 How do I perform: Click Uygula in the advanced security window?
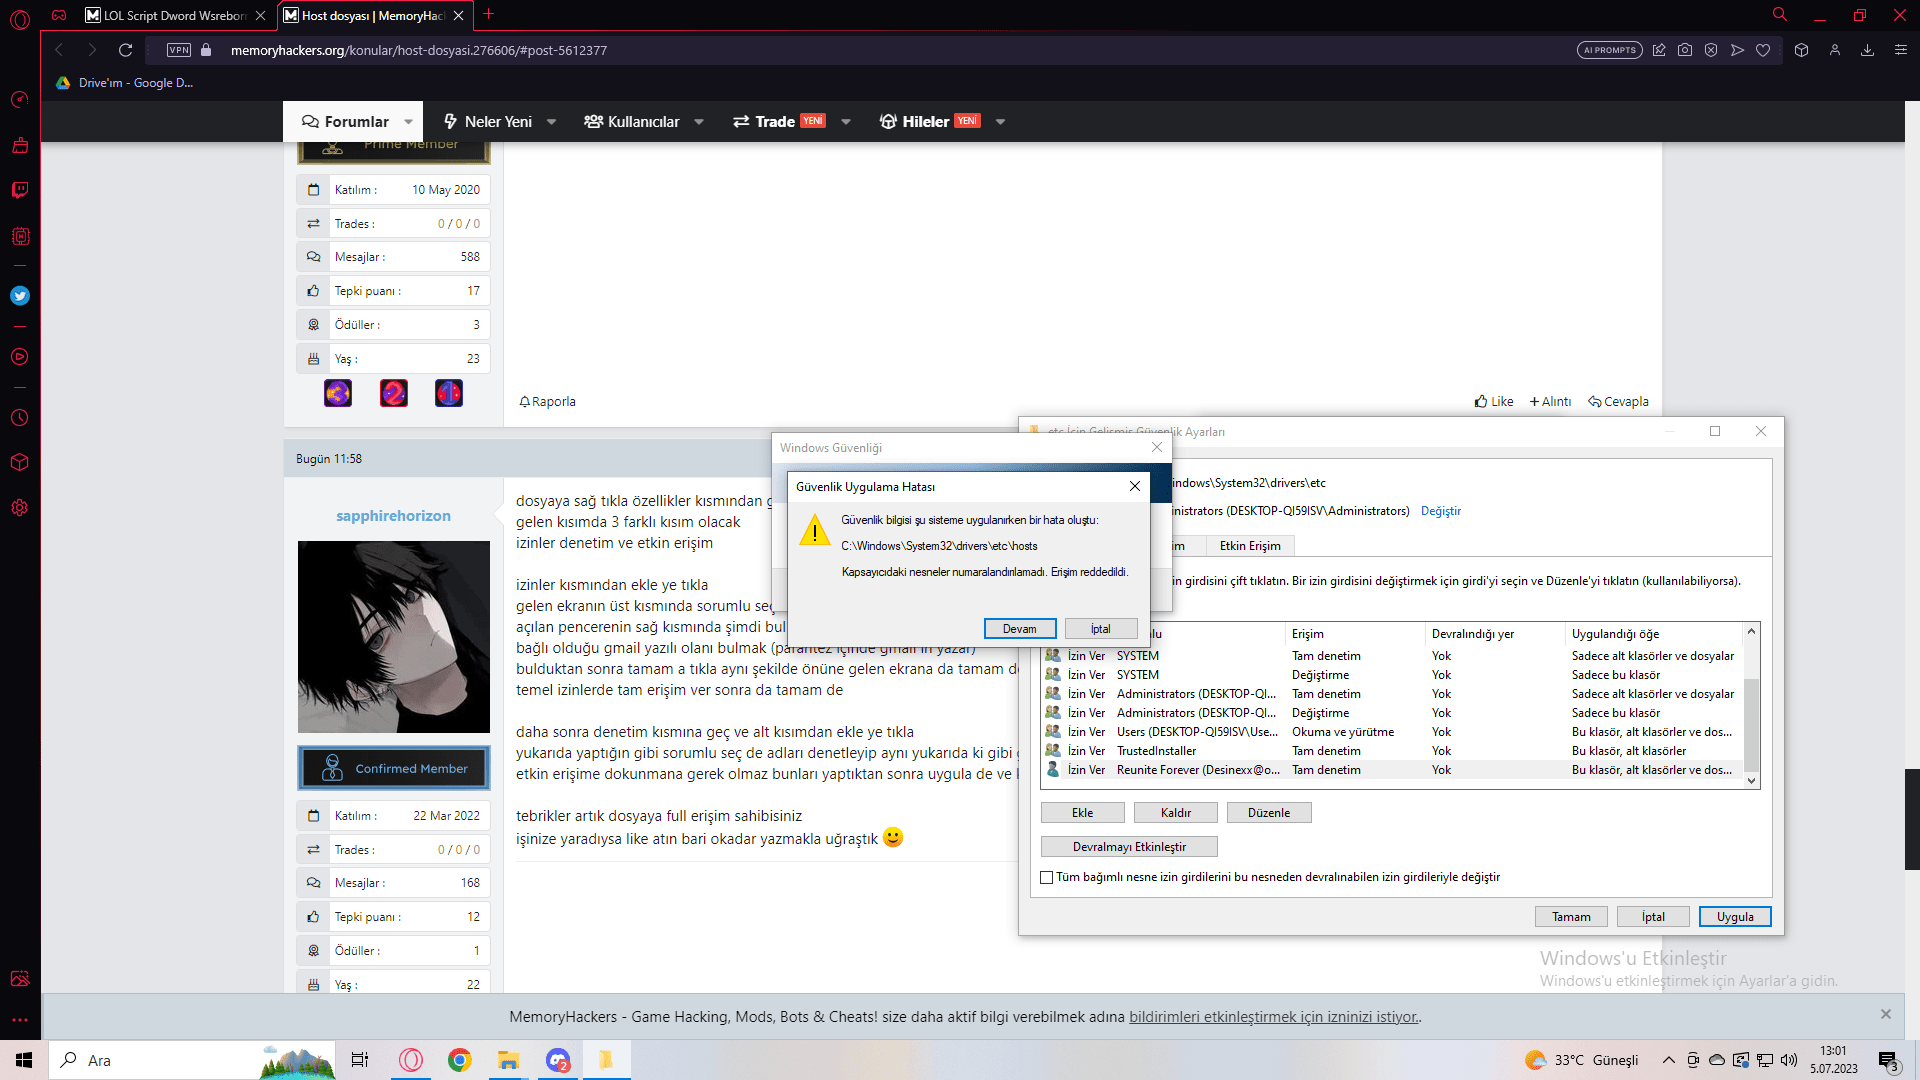1735,917
